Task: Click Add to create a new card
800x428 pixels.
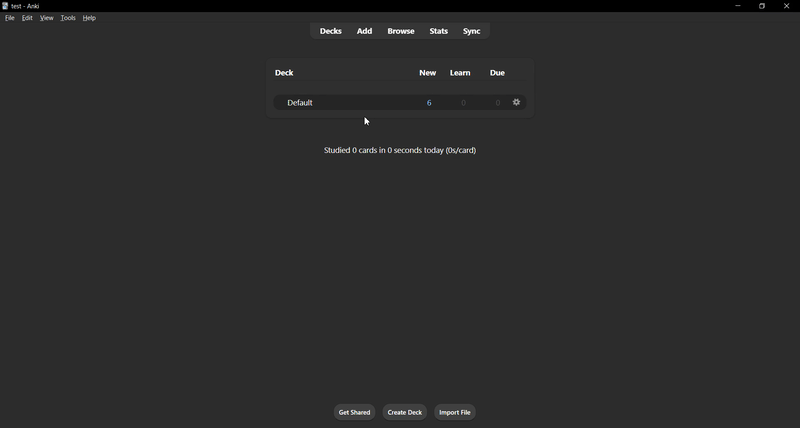Action: pos(364,31)
